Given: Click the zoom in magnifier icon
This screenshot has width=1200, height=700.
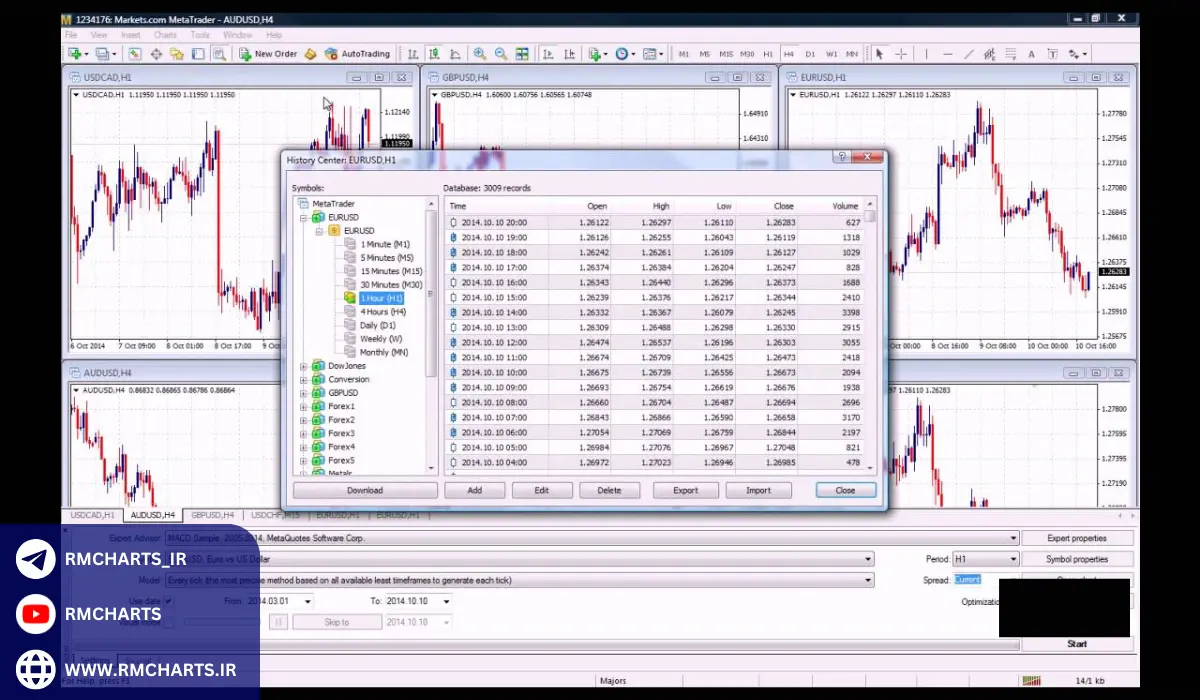Looking at the screenshot, I should click(480, 54).
